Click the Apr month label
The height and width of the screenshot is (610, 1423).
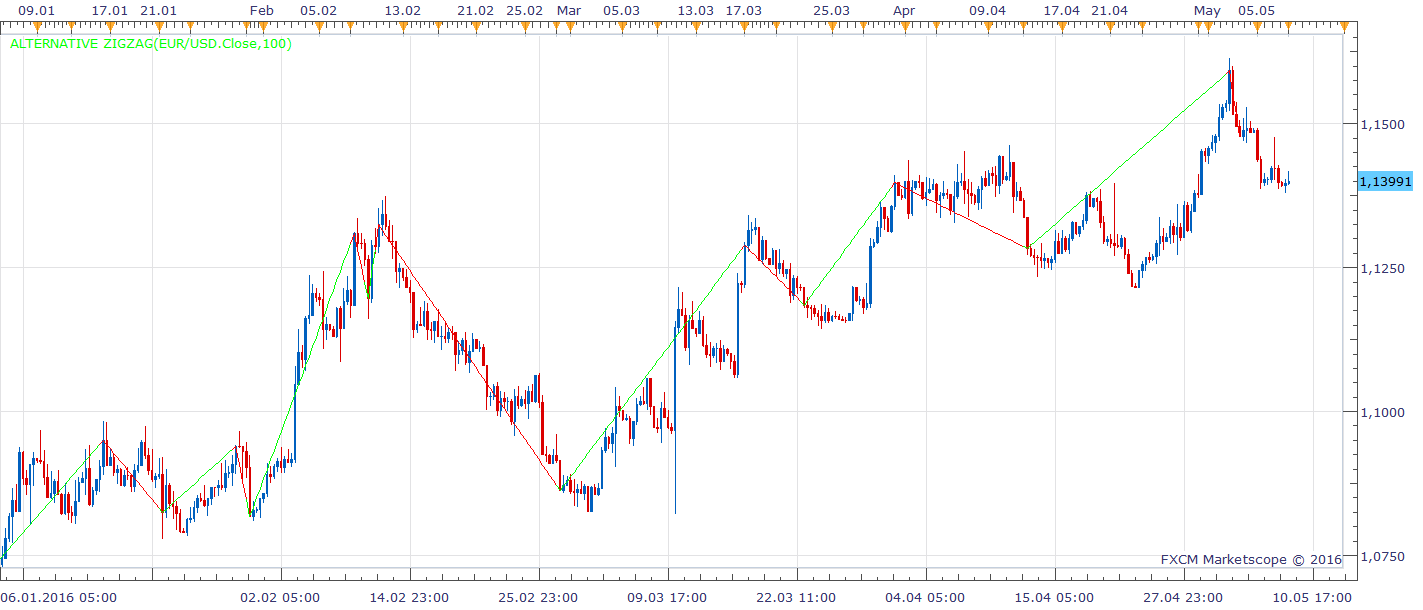pyautogui.click(x=904, y=9)
